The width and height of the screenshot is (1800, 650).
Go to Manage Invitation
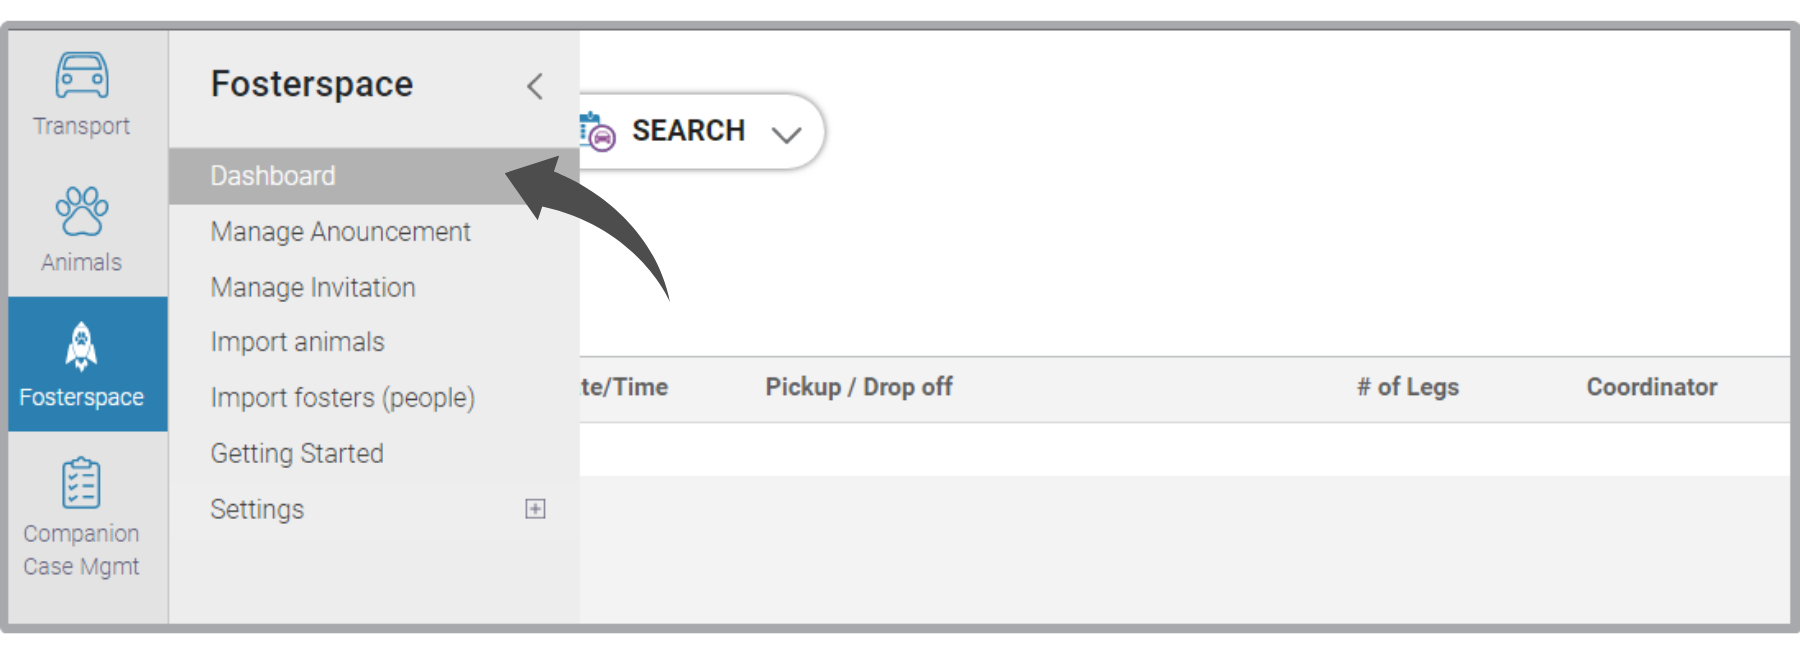313,288
